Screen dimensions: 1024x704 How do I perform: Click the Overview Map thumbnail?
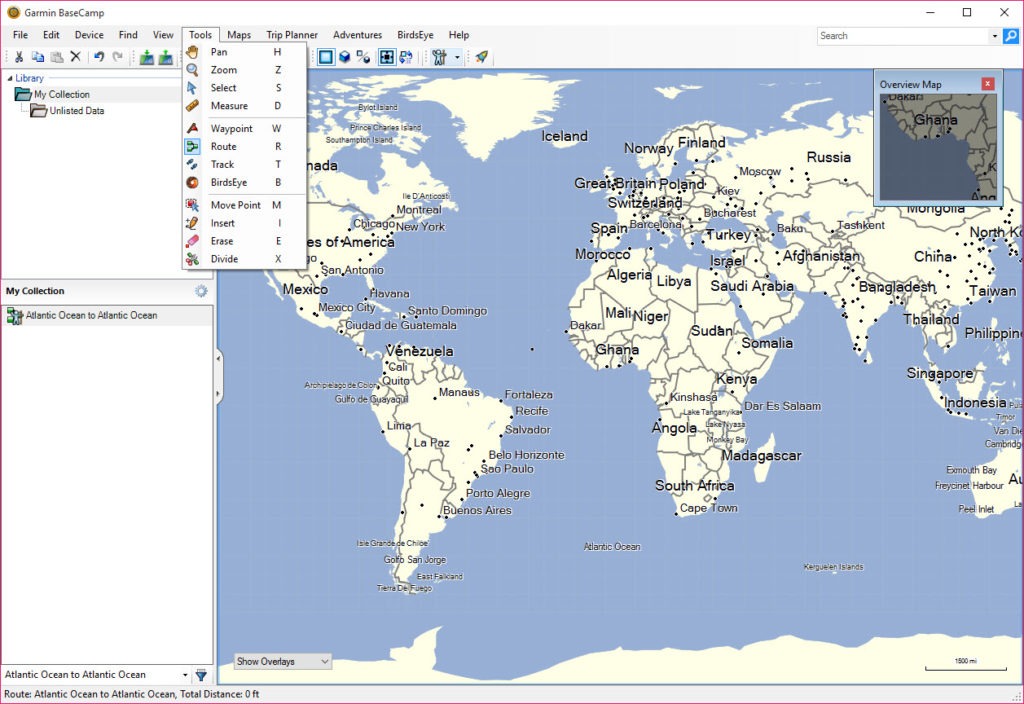(938, 147)
